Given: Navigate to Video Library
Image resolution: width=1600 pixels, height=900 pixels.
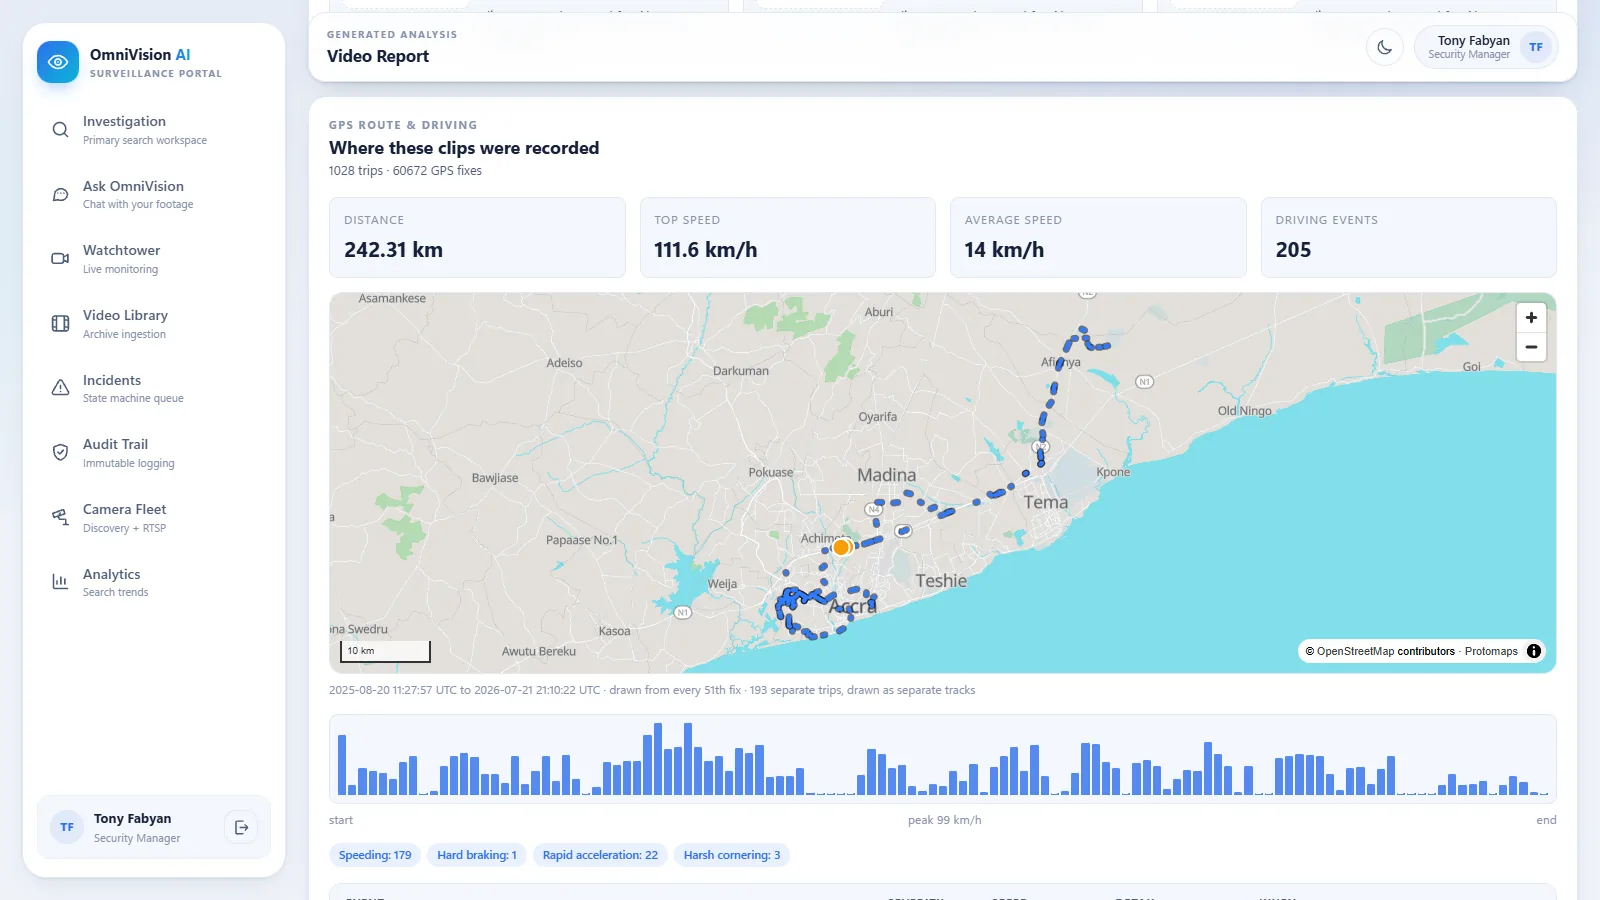Looking at the screenshot, I should point(154,323).
